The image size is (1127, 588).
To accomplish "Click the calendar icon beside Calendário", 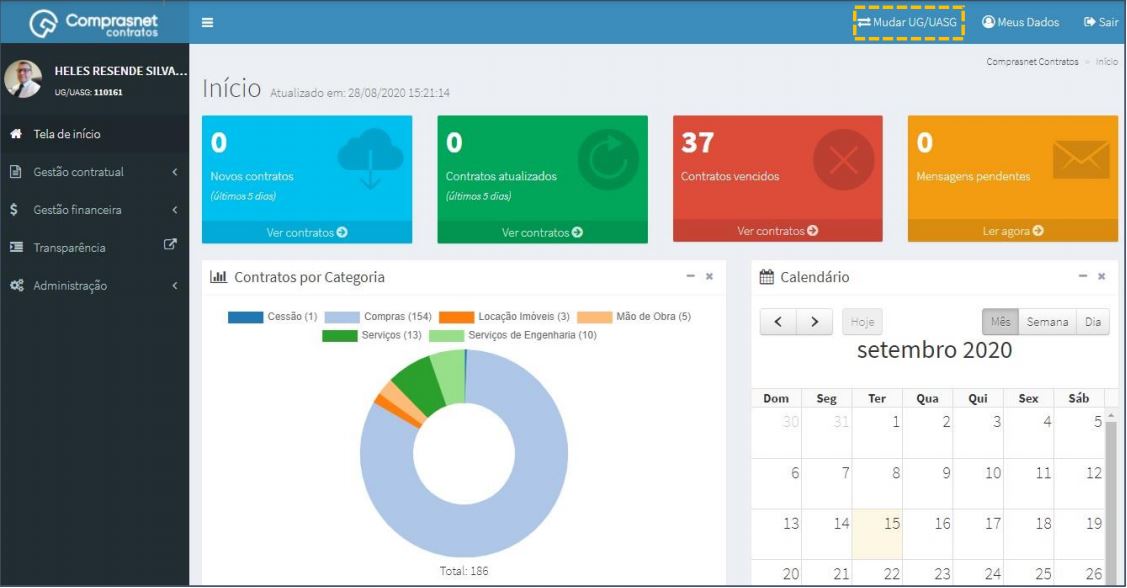I will 767,277.
